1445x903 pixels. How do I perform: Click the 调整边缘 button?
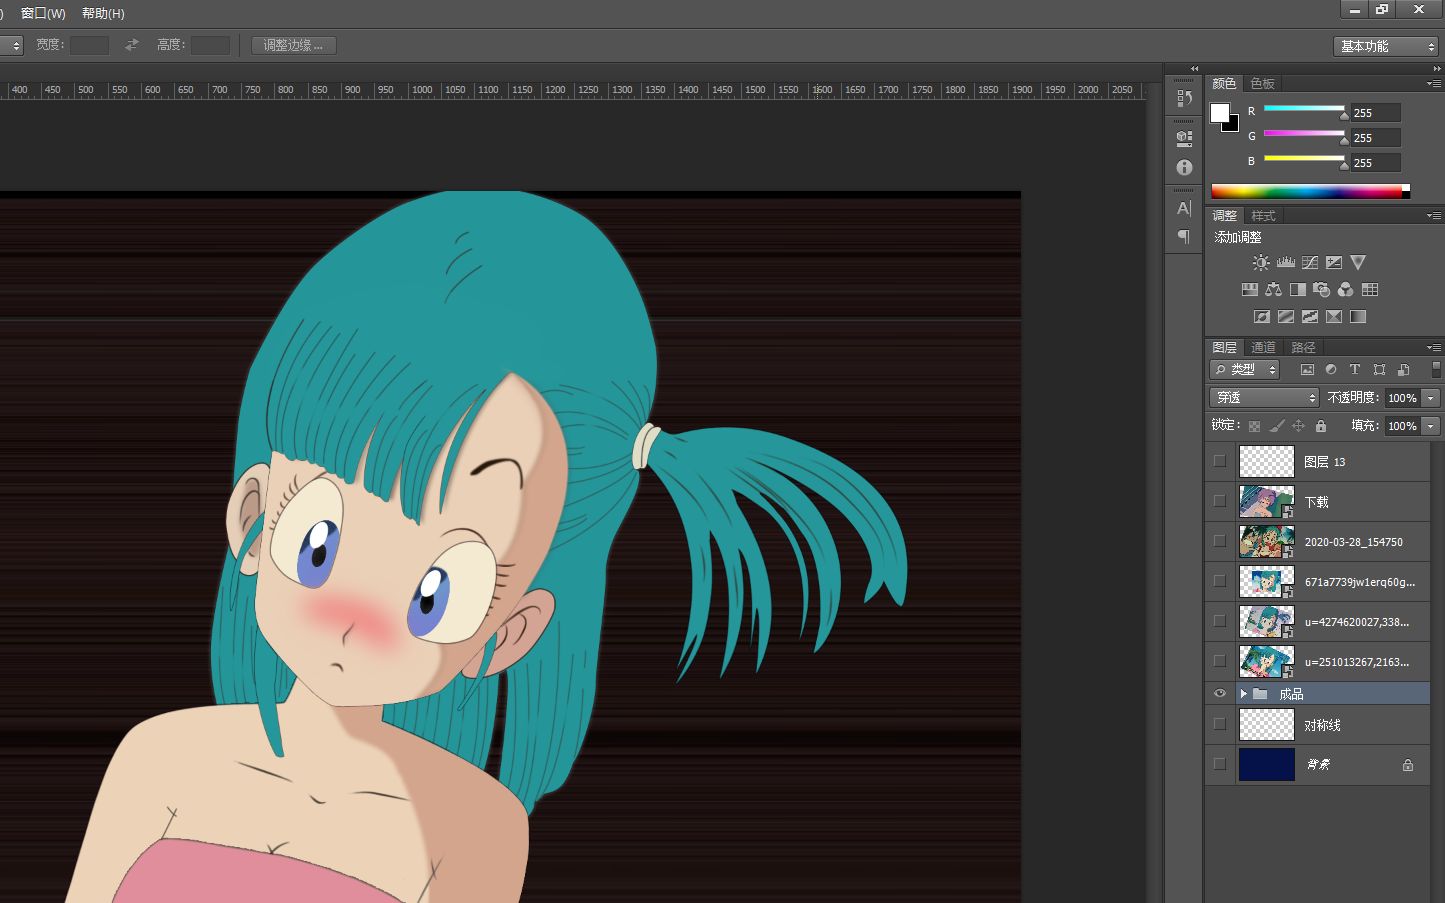pos(293,45)
